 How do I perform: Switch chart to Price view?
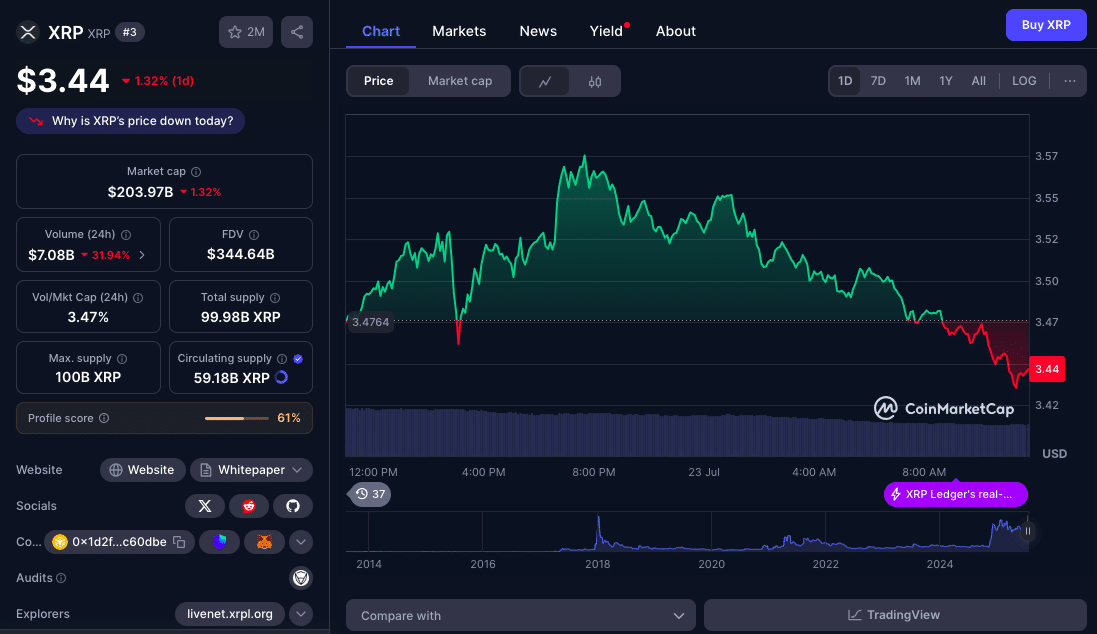[x=378, y=81]
